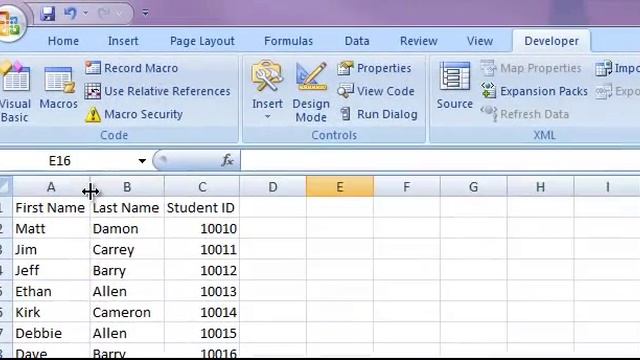Image resolution: width=640 pixels, height=360 pixels.
Task: Open Macro Security settings label
Action: click(143, 114)
